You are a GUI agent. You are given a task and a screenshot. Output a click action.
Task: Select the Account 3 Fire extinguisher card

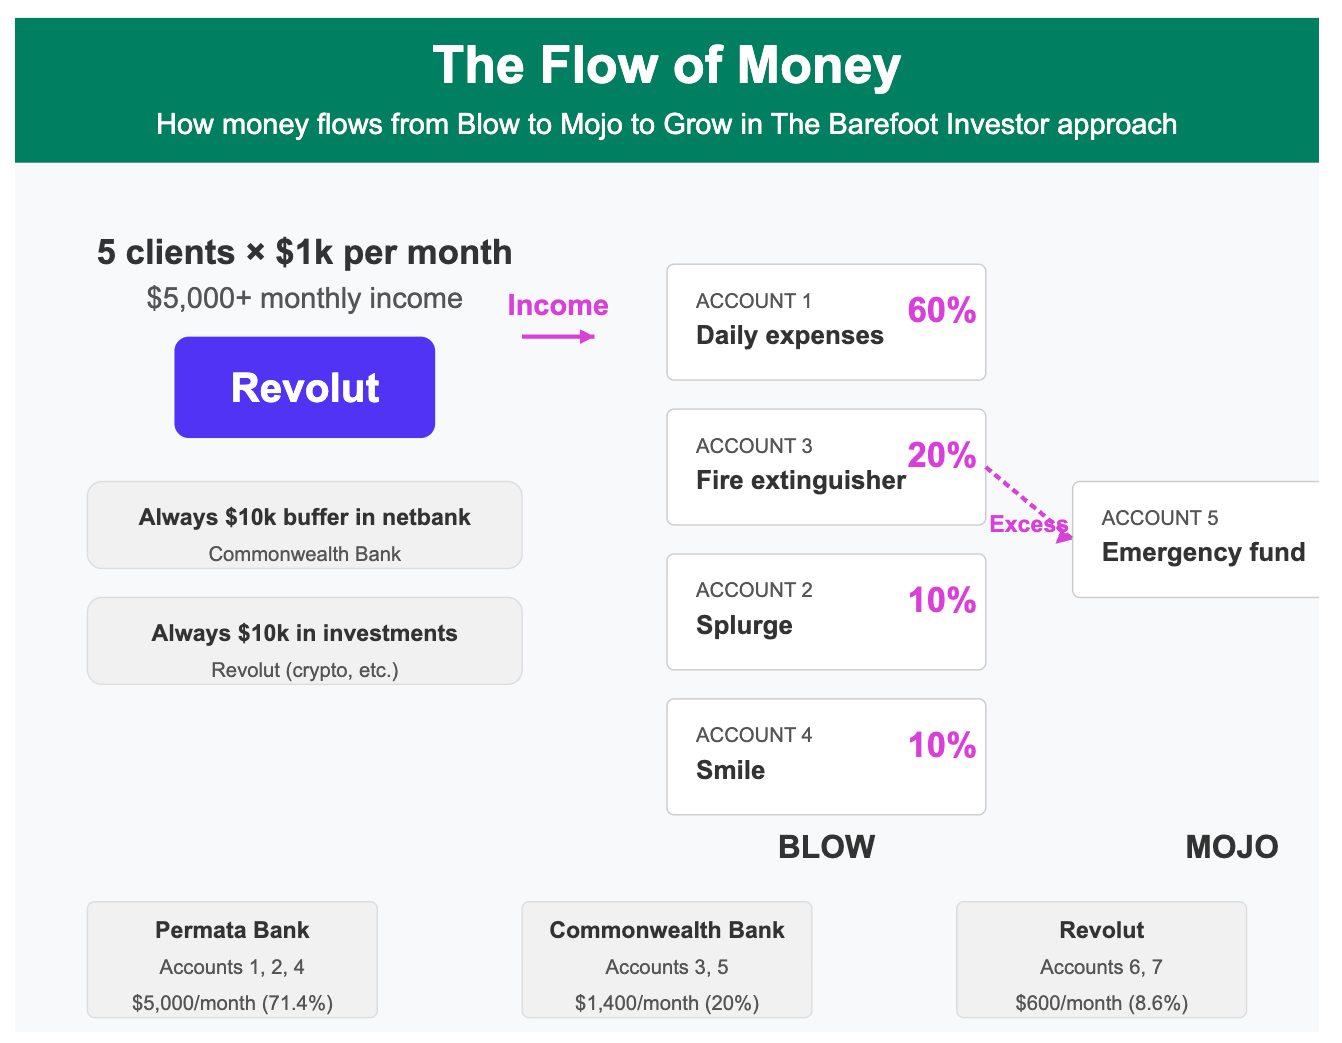coord(826,467)
